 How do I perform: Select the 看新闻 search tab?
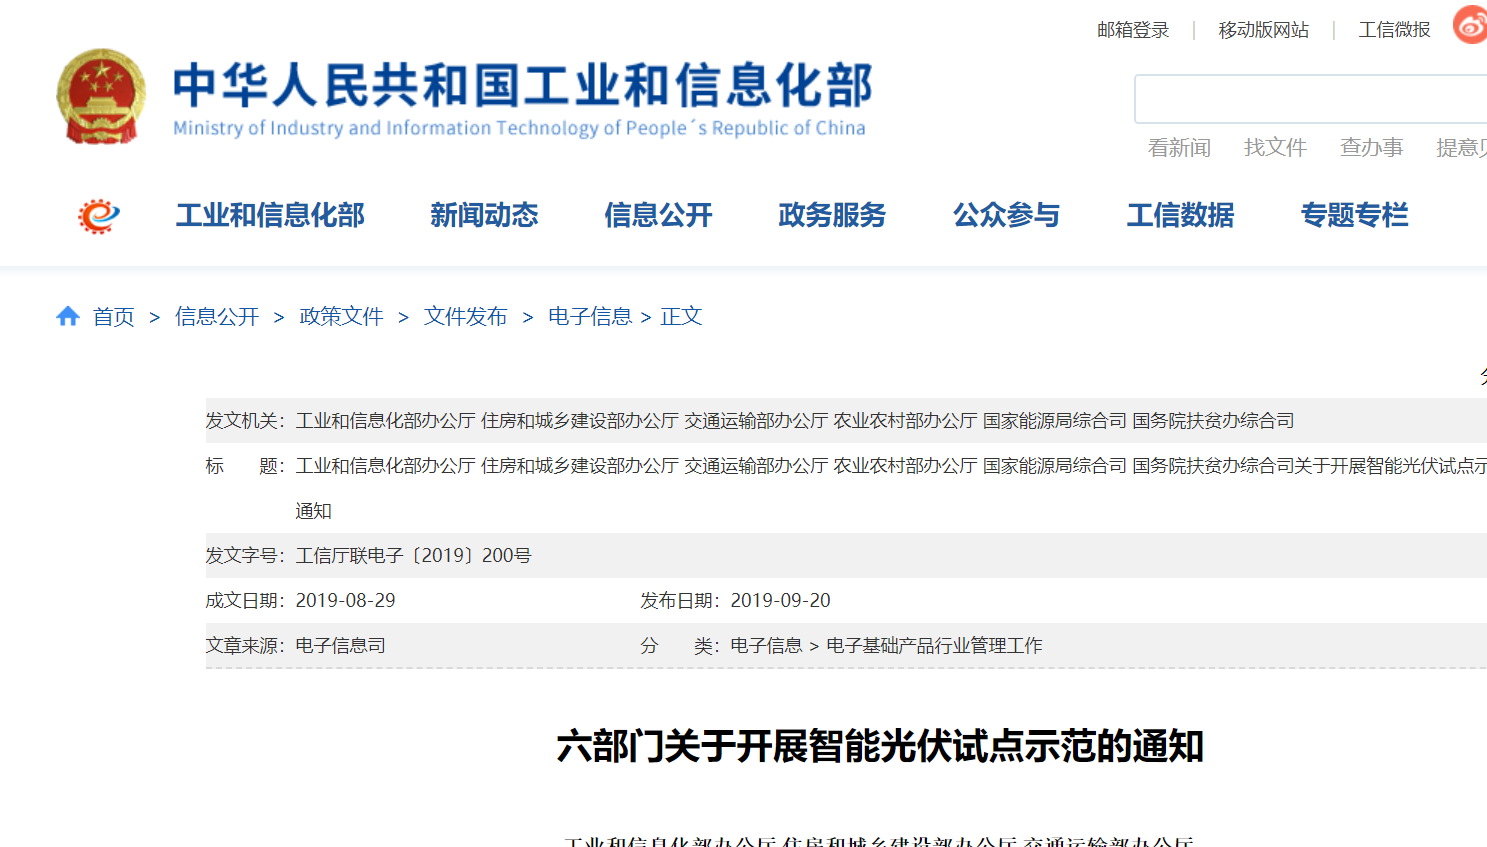[x=1179, y=148]
